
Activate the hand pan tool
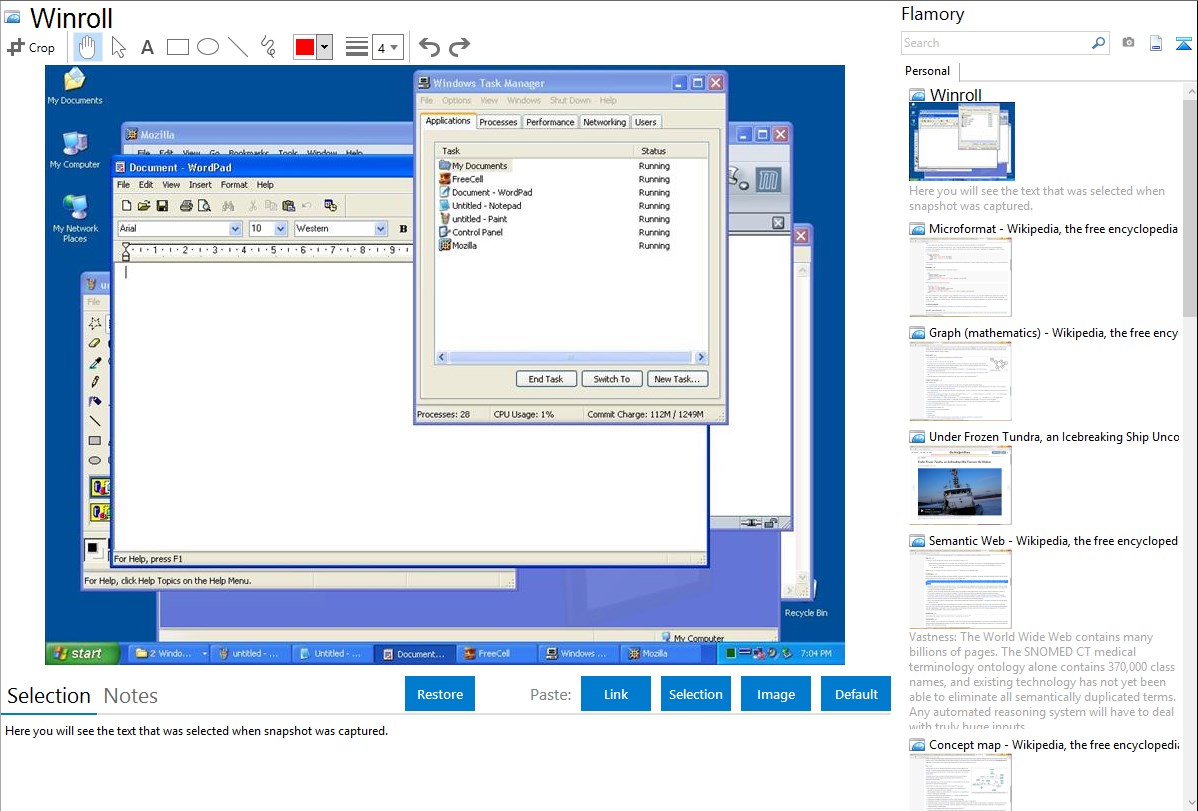coord(87,47)
